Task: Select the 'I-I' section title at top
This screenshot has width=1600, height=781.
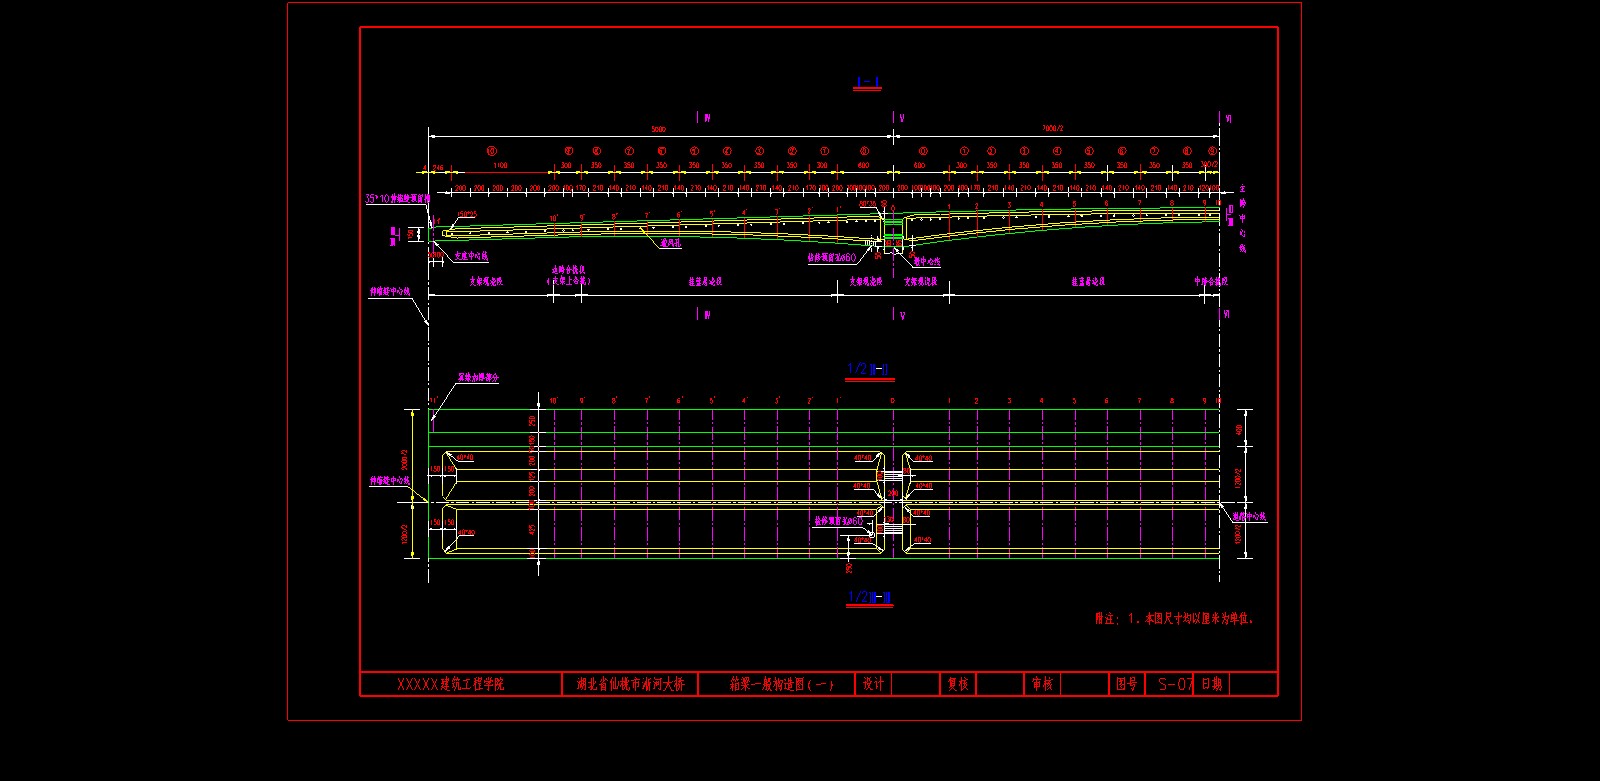Action: [x=867, y=82]
